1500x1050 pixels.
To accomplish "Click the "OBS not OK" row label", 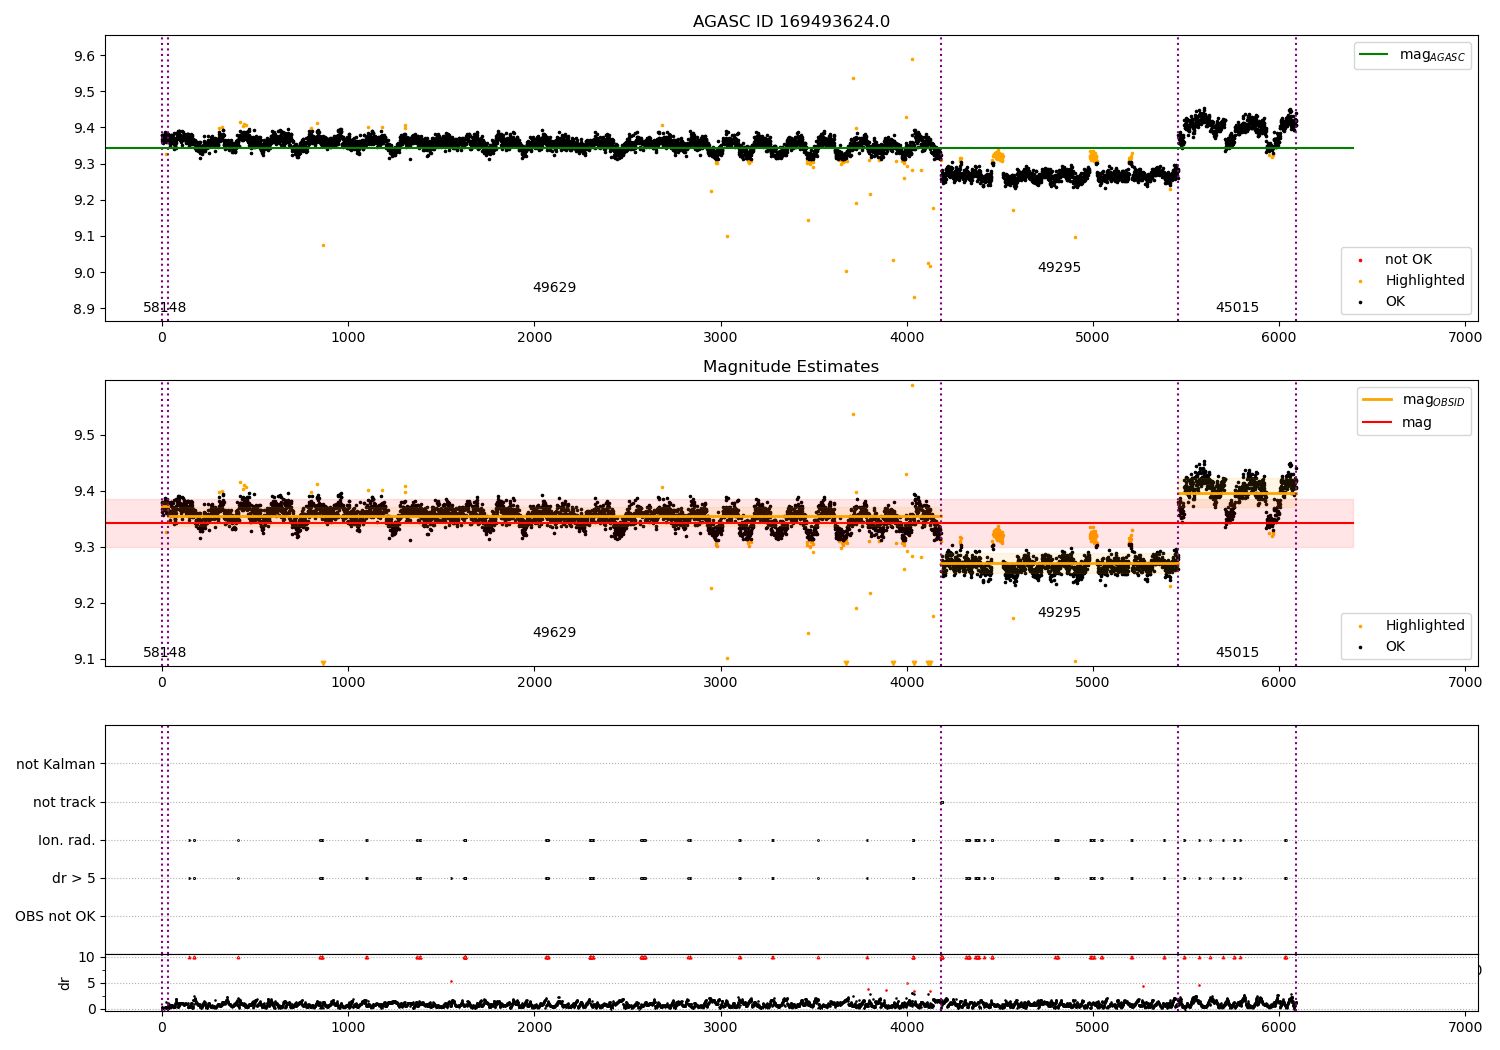I will click(x=55, y=916).
